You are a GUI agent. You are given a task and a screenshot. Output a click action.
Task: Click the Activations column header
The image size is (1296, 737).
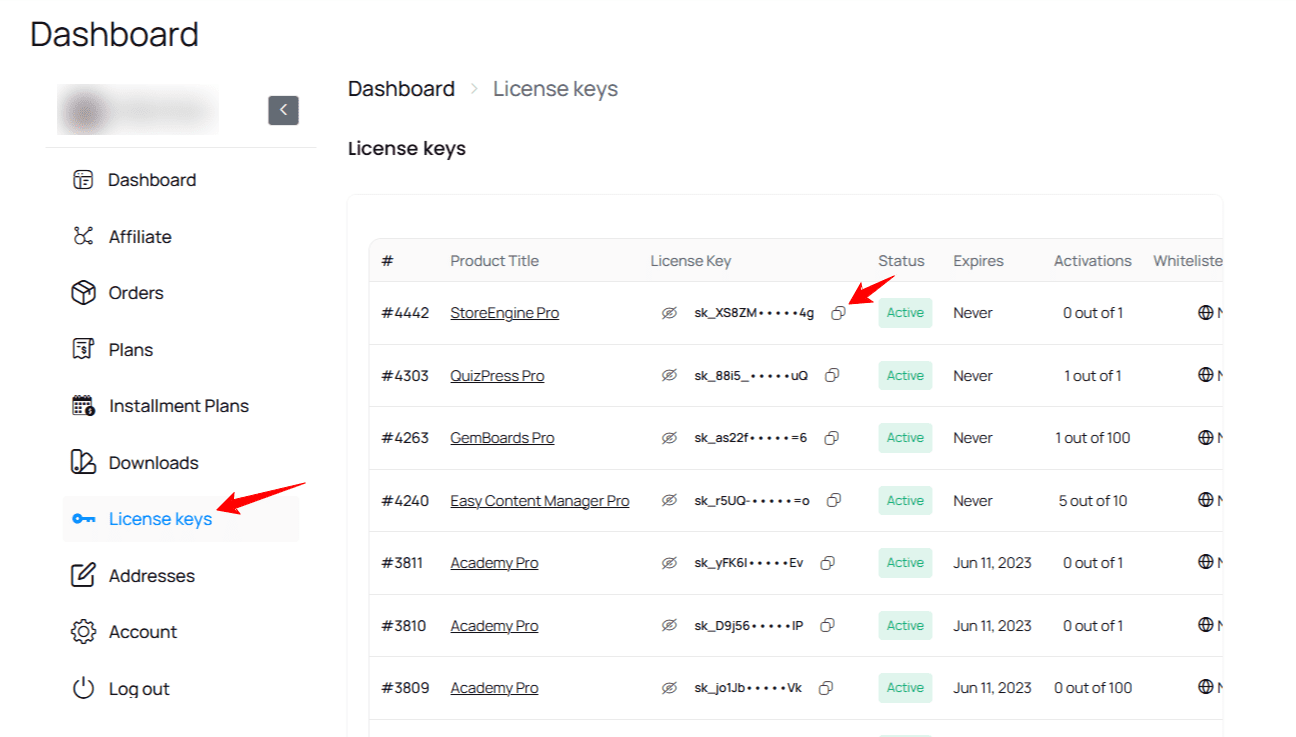[1093, 261]
